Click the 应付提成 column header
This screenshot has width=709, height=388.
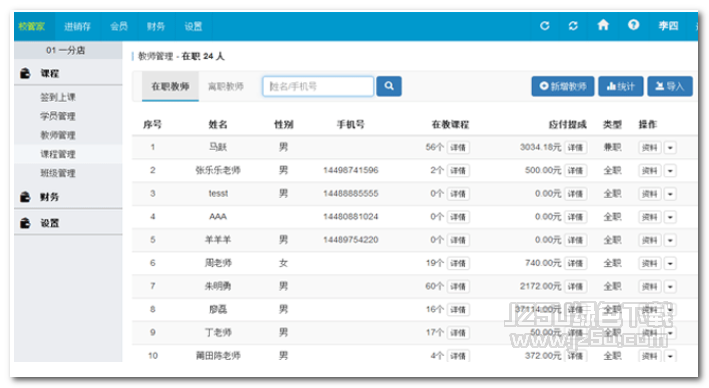[x=568, y=124]
